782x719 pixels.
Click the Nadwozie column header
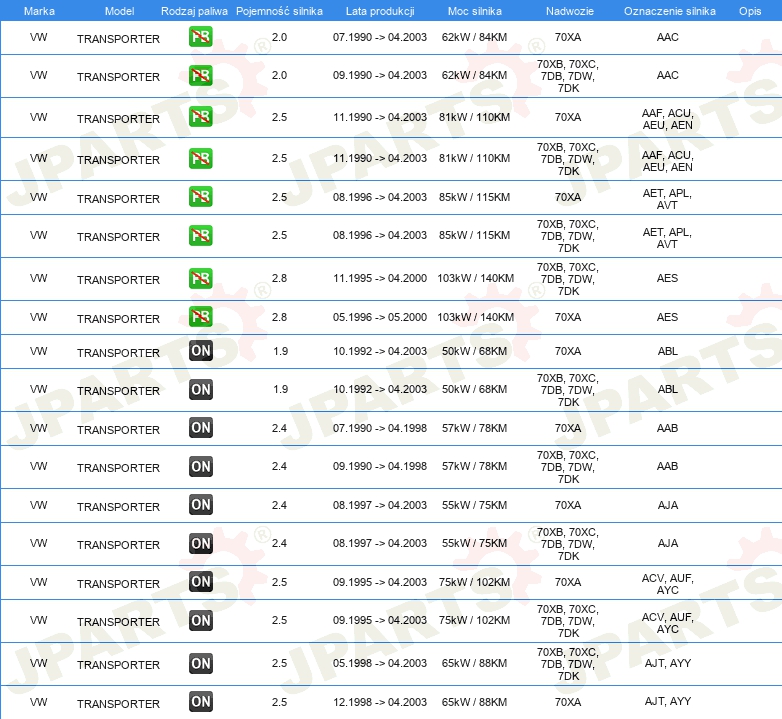coord(570,11)
